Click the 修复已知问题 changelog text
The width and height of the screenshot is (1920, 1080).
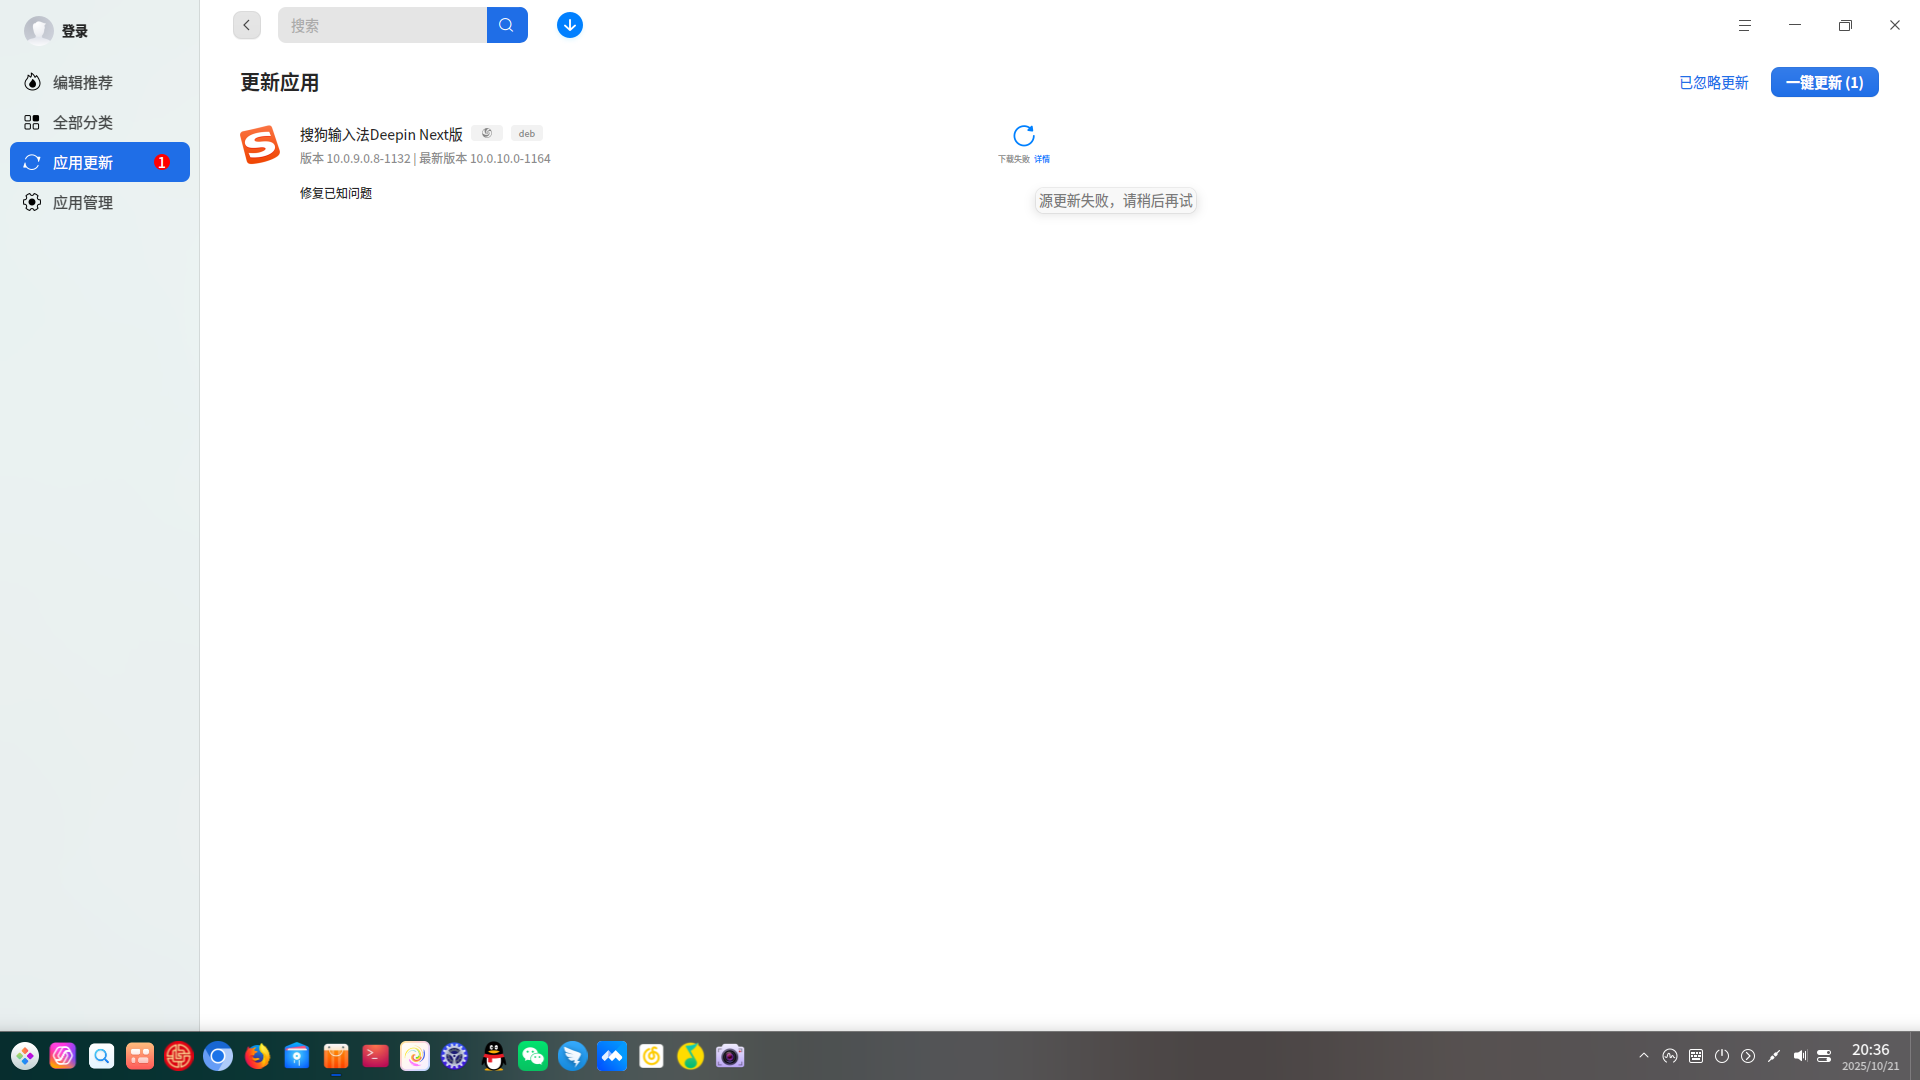click(x=336, y=193)
